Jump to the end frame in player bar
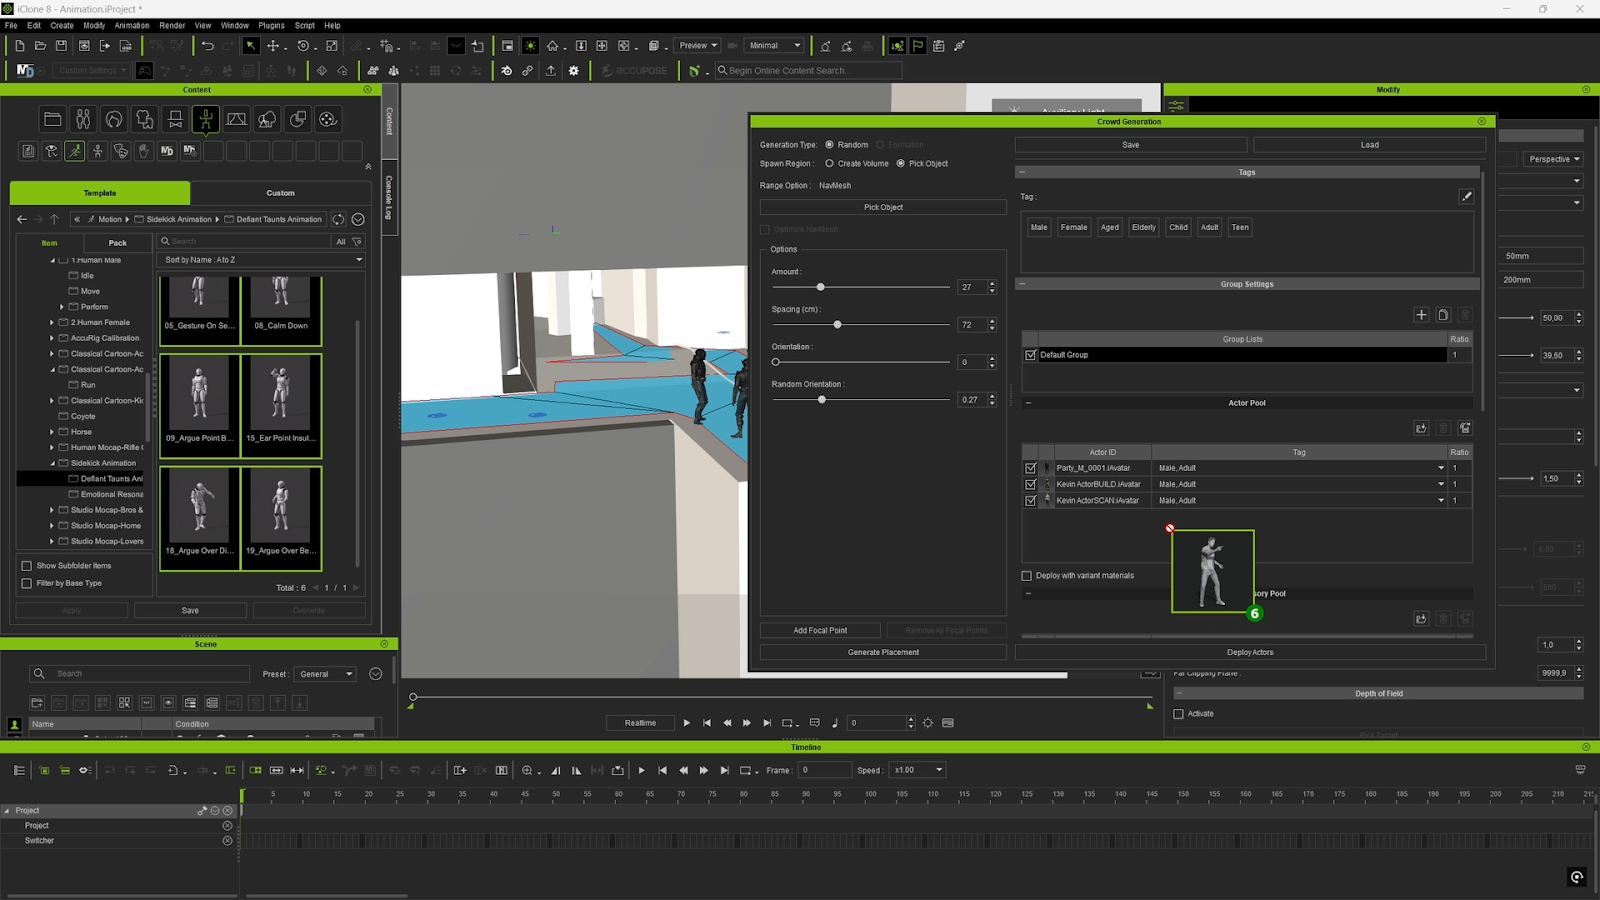Image resolution: width=1600 pixels, height=900 pixels. (x=767, y=723)
